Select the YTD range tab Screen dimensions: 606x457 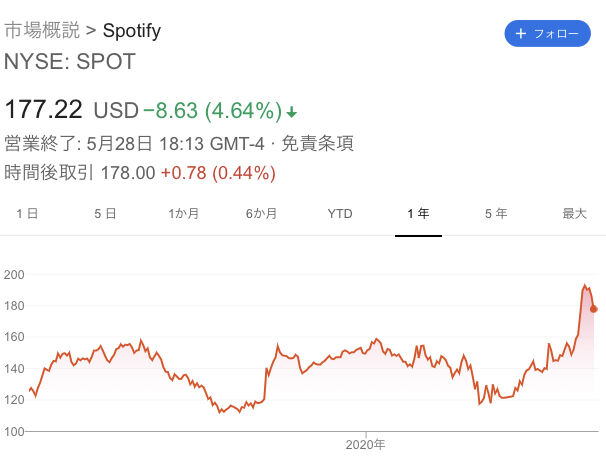[340, 213]
